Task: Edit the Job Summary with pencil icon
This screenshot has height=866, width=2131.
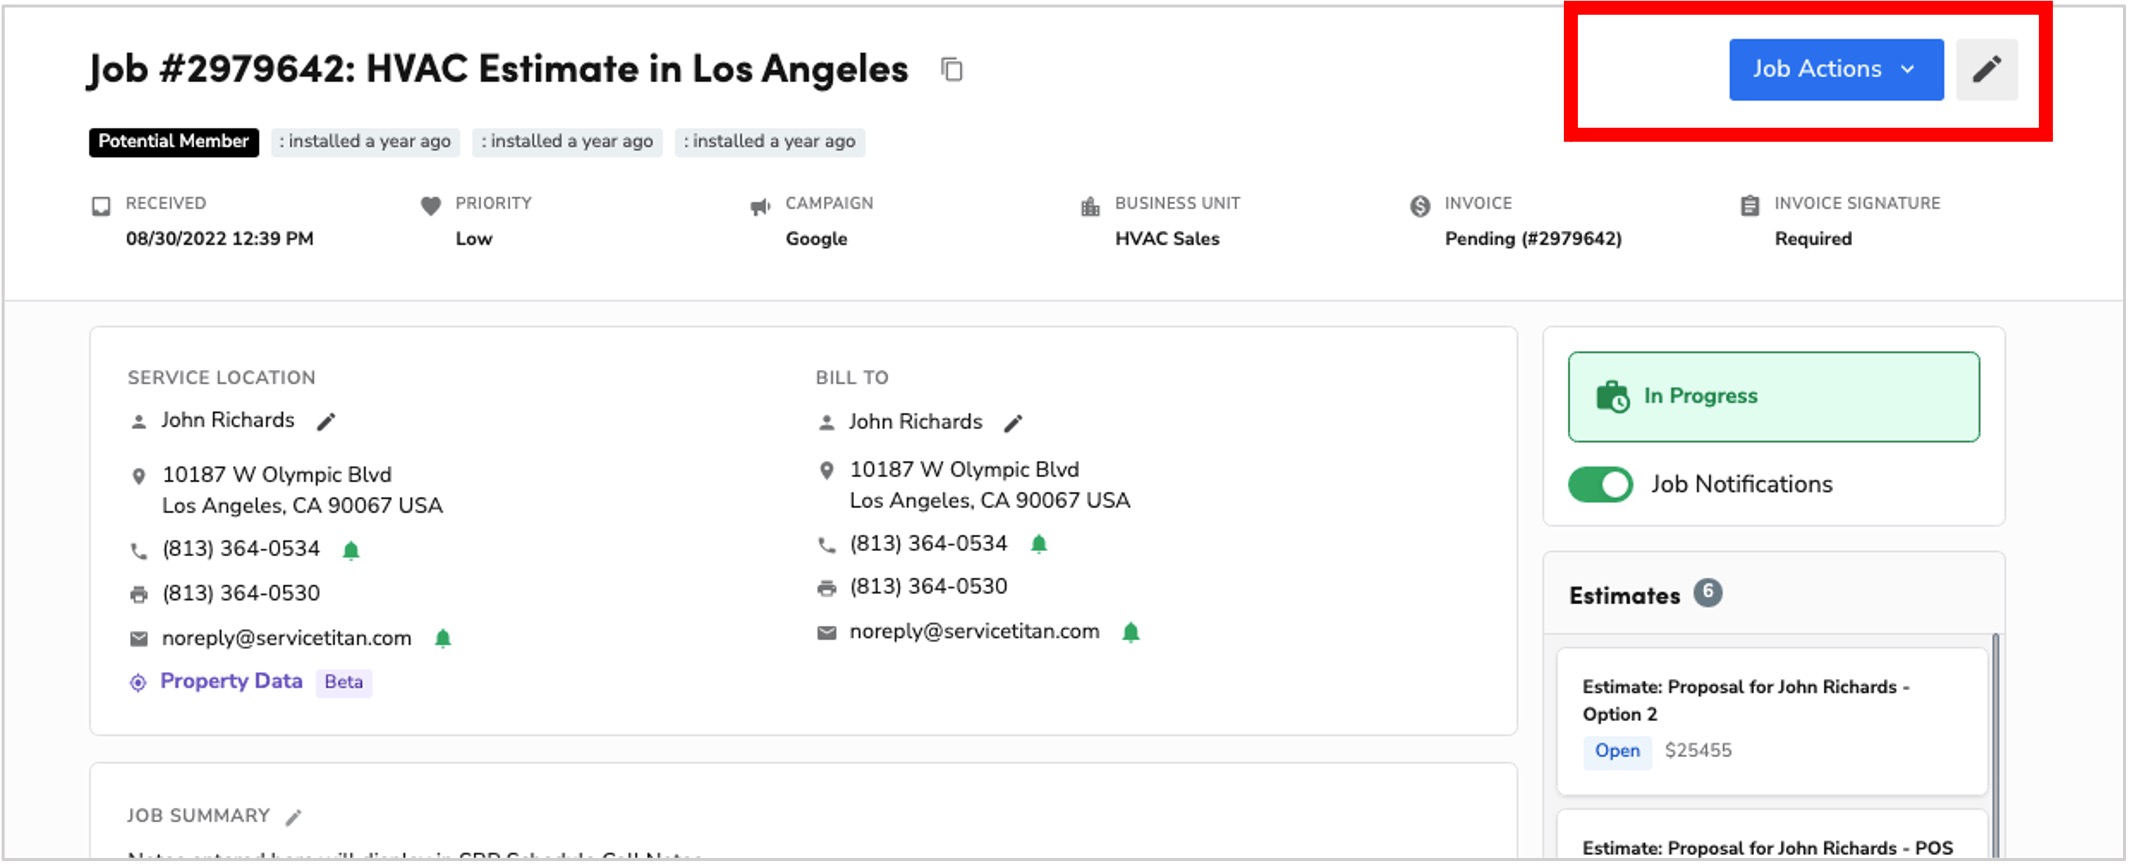Action: 293,818
